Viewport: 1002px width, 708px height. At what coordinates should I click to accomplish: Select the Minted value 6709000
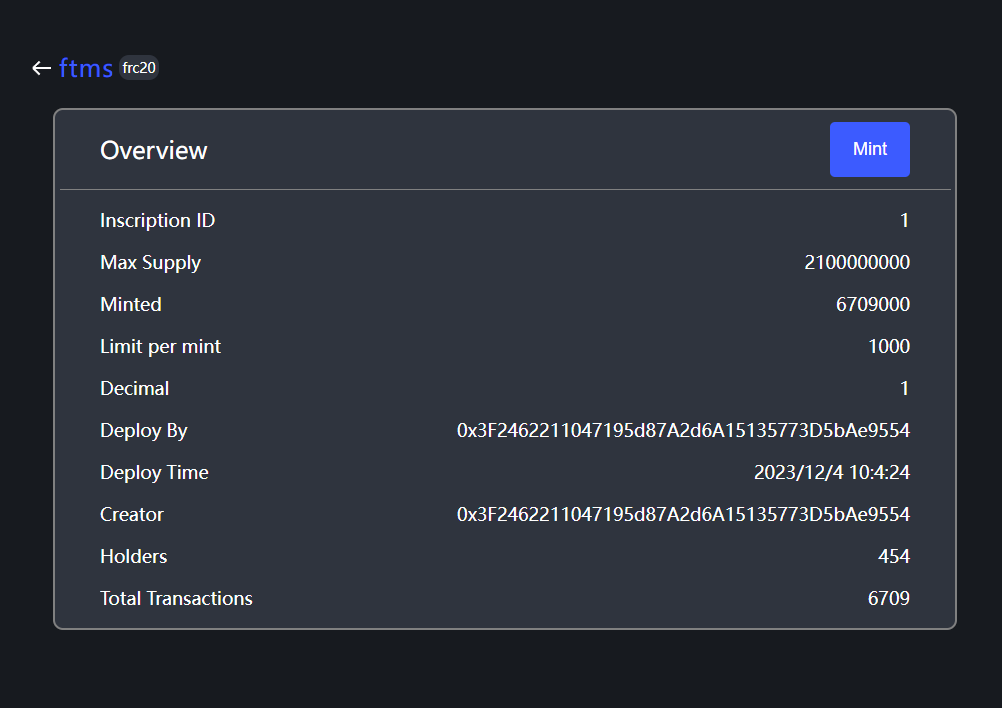click(x=873, y=304)
